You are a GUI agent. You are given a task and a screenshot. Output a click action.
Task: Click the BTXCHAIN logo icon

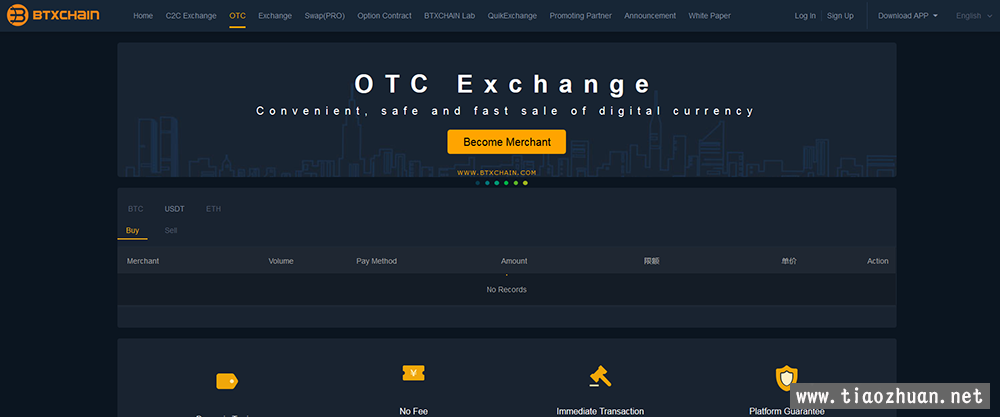pyautogui.click(x=17, y=15)
